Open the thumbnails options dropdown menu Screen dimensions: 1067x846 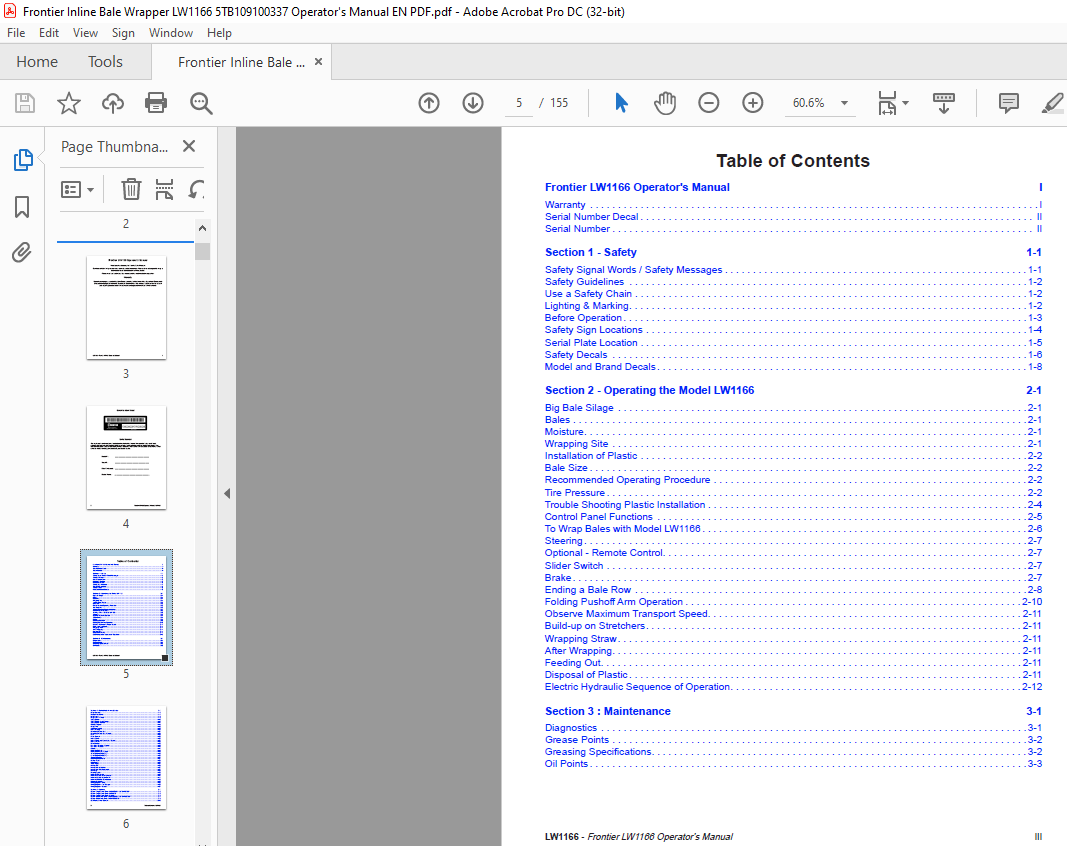(x=77, y=189)
